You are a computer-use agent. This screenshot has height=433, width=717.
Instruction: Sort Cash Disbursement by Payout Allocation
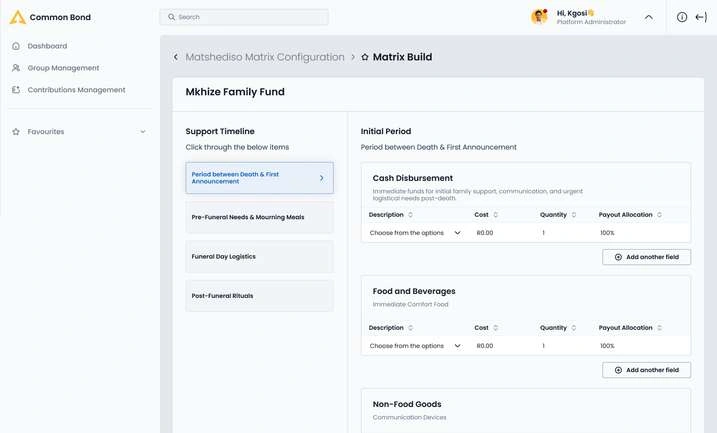[659, 215]
